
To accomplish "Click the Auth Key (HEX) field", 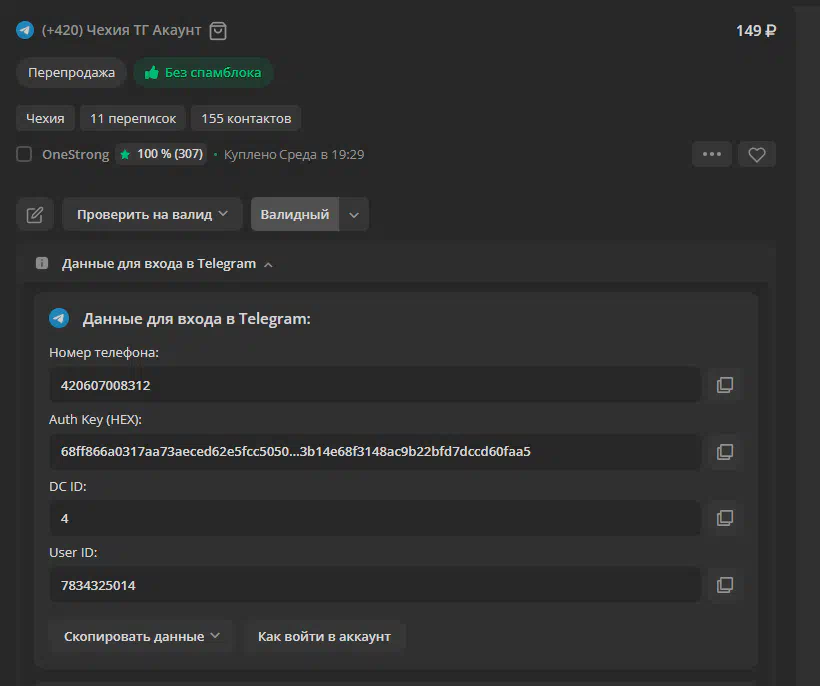I will [375, 452].
